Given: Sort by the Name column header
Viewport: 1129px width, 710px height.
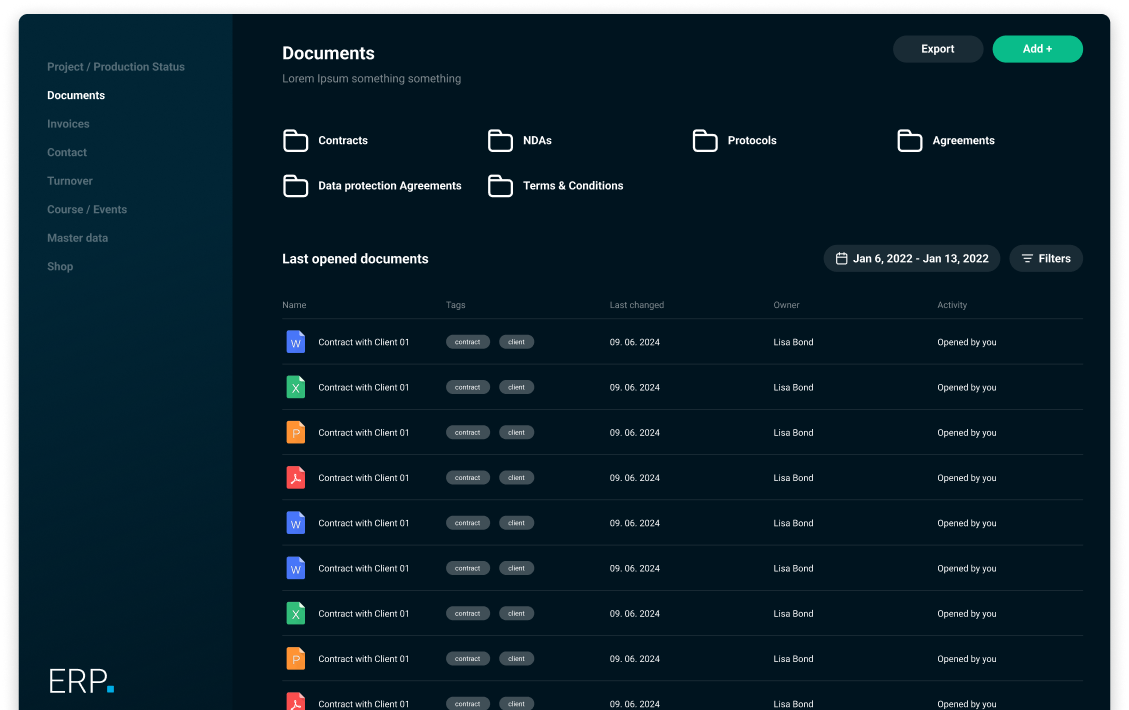Looking at the screenshot, I should [x=294, y=305].
